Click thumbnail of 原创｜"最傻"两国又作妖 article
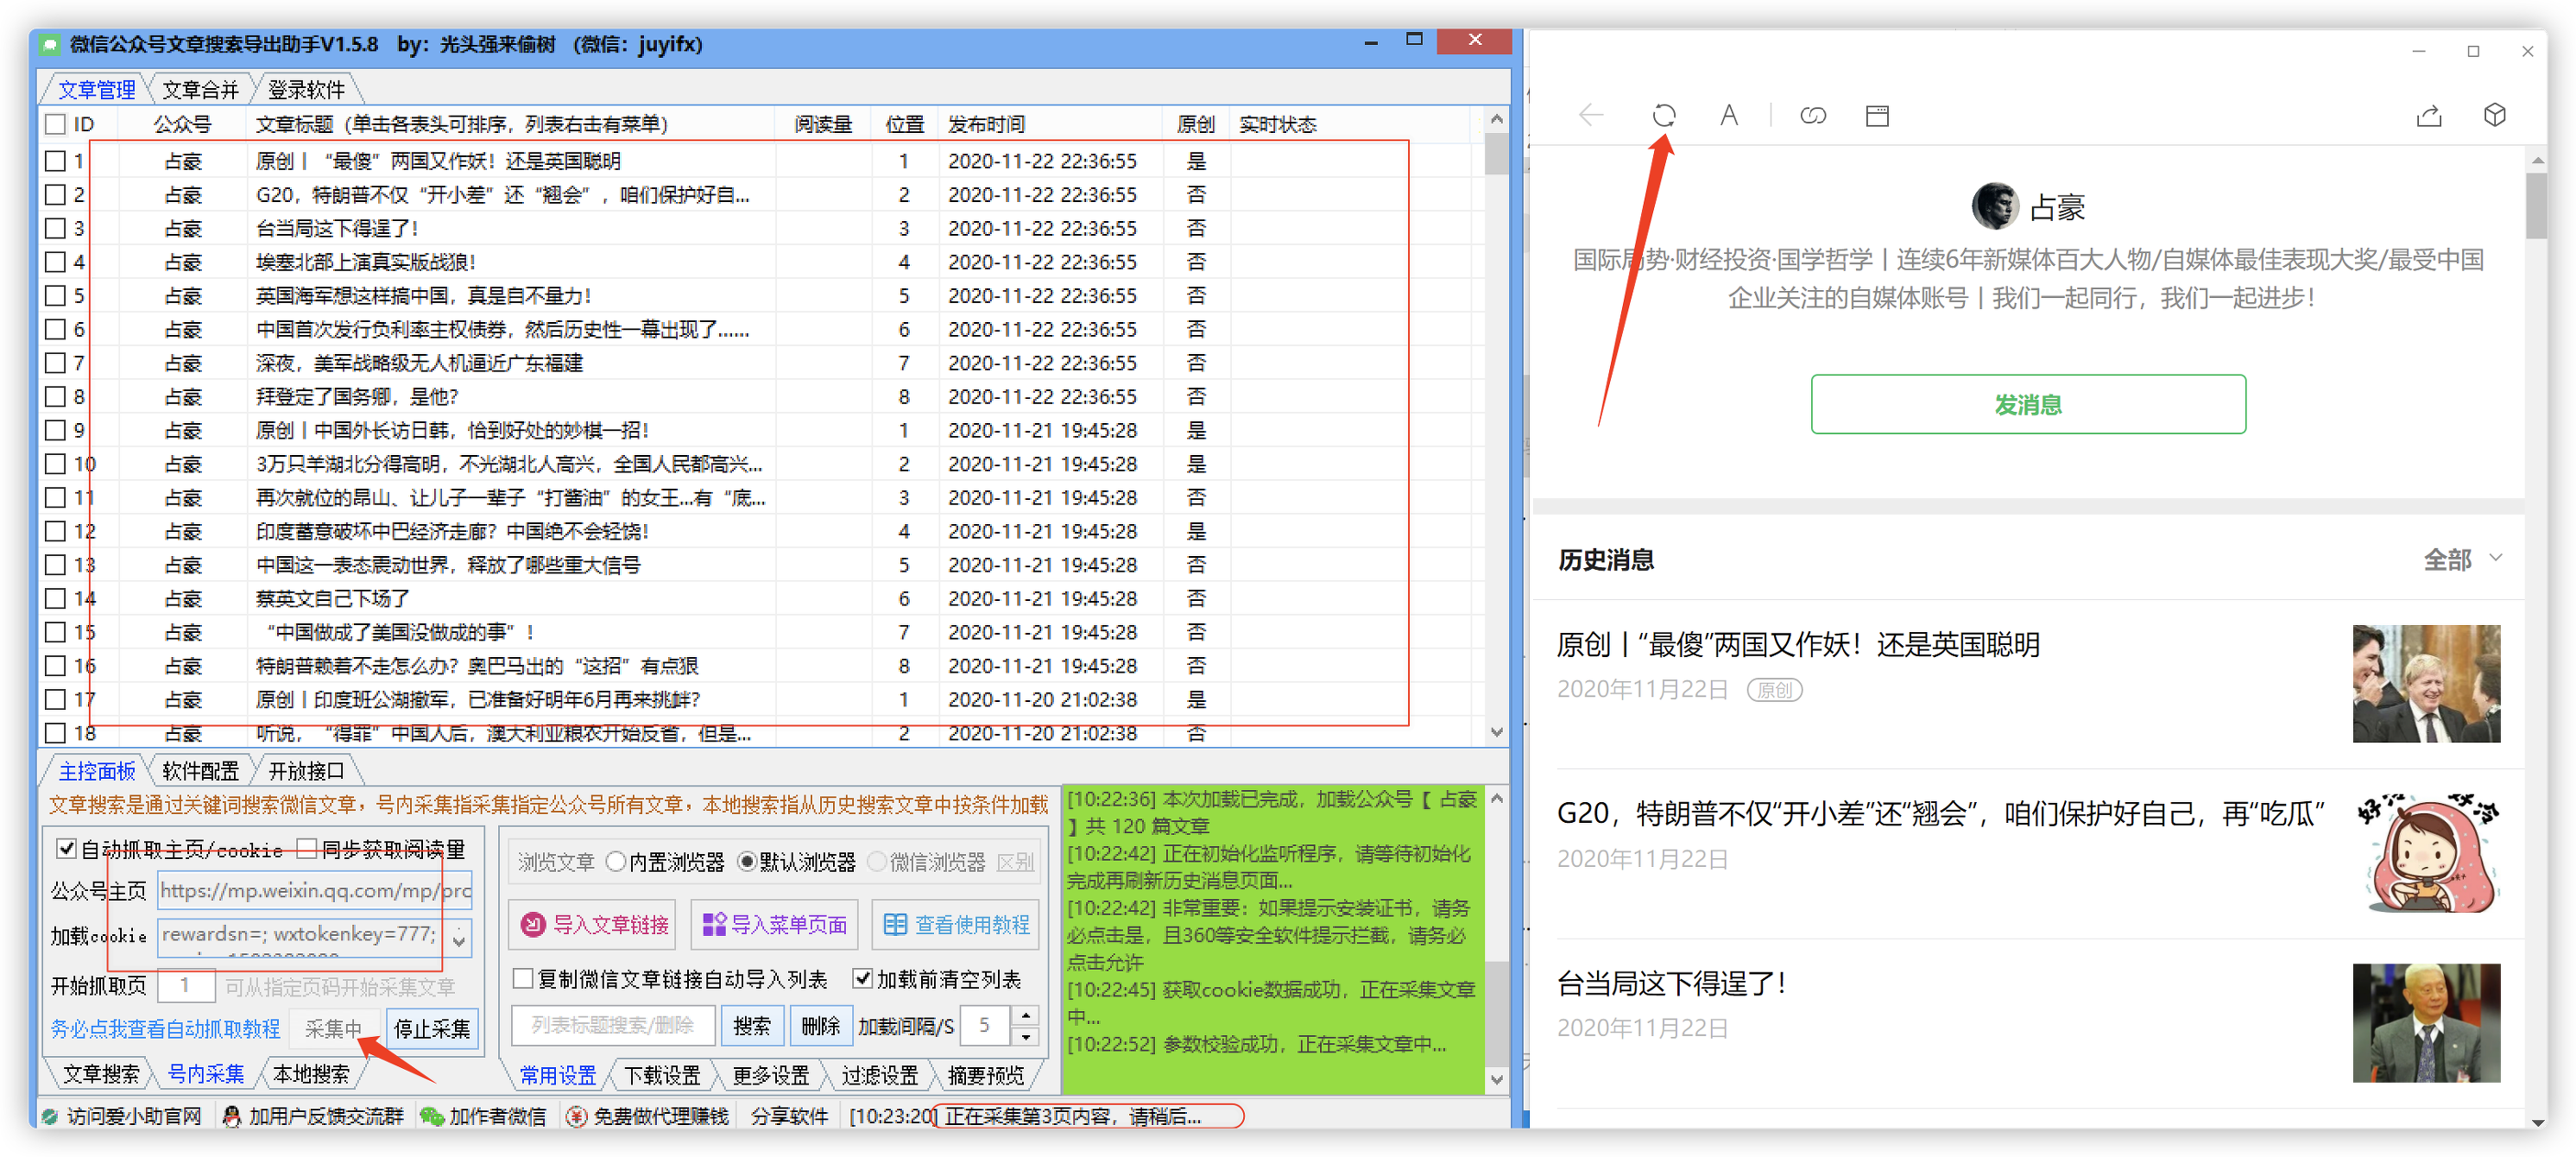The image size is (2576, 1157). [x=2426, y=683]
